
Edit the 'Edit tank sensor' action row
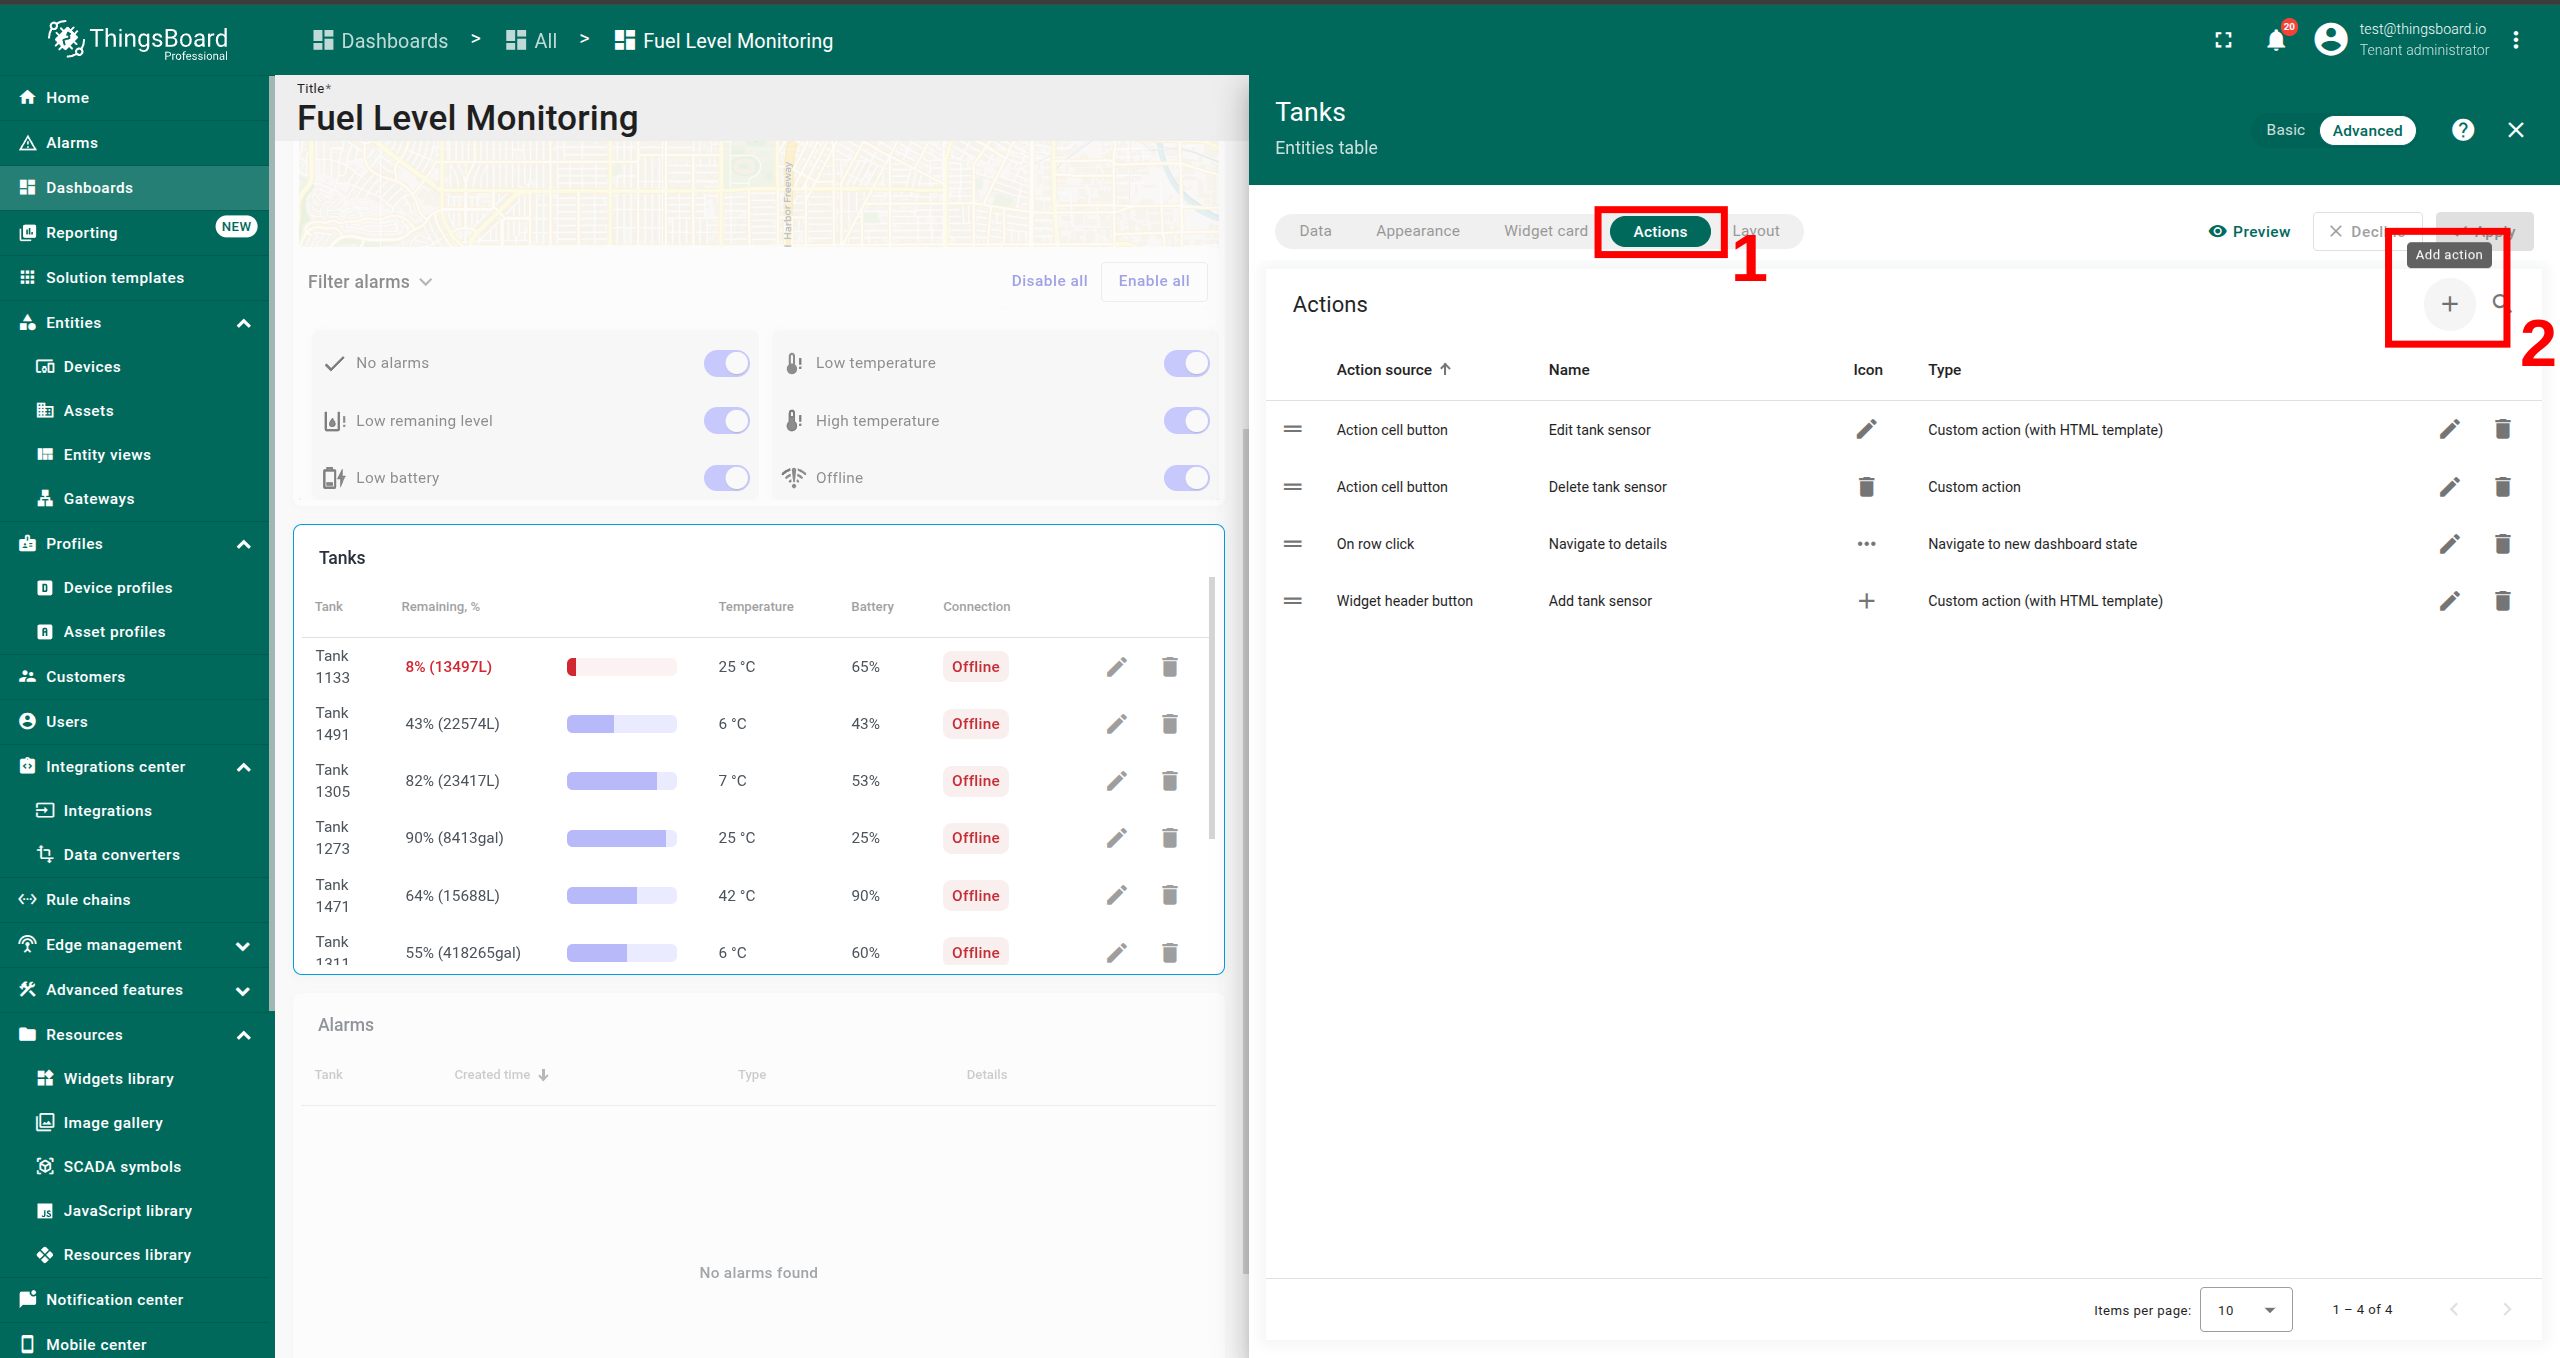tap(2449, 430)
